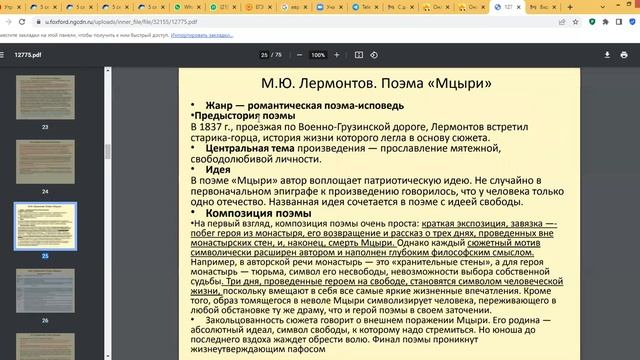Click the heading Предыстория поэмы
Image resolution: width=640 pixels, height=360 pixels.
pos(244,116)
